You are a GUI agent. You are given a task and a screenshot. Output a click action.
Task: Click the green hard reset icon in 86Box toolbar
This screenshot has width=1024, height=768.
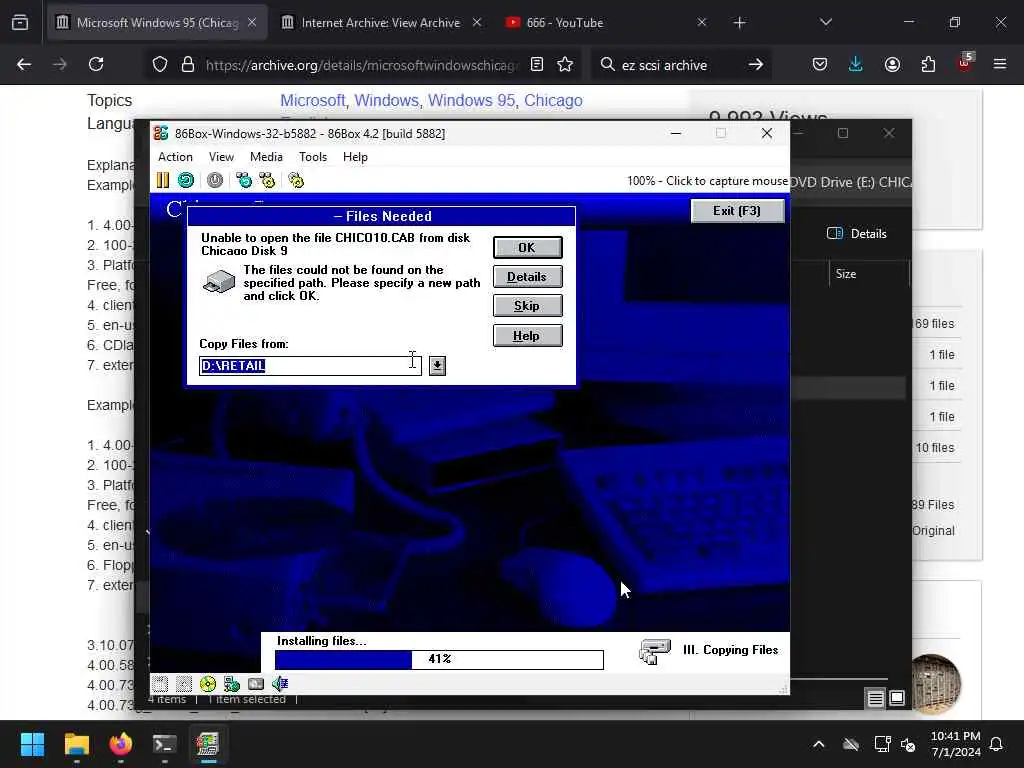(x=186, y=180)
